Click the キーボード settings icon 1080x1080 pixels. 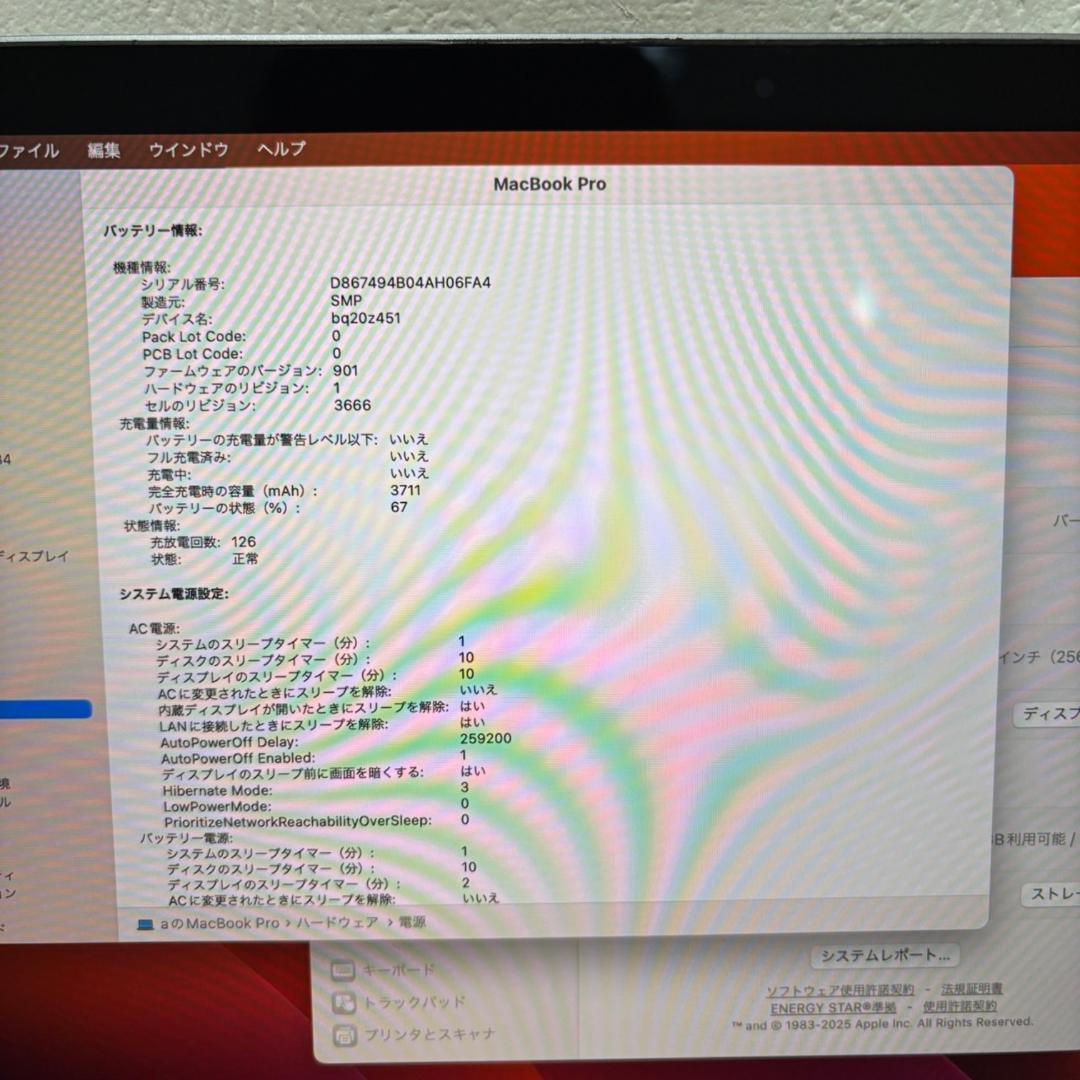(344, 968)
